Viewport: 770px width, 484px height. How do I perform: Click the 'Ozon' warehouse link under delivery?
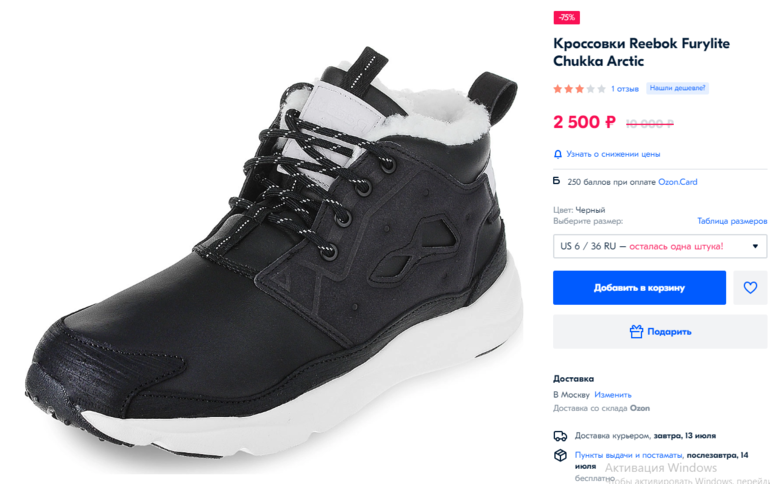click(640, 408)
